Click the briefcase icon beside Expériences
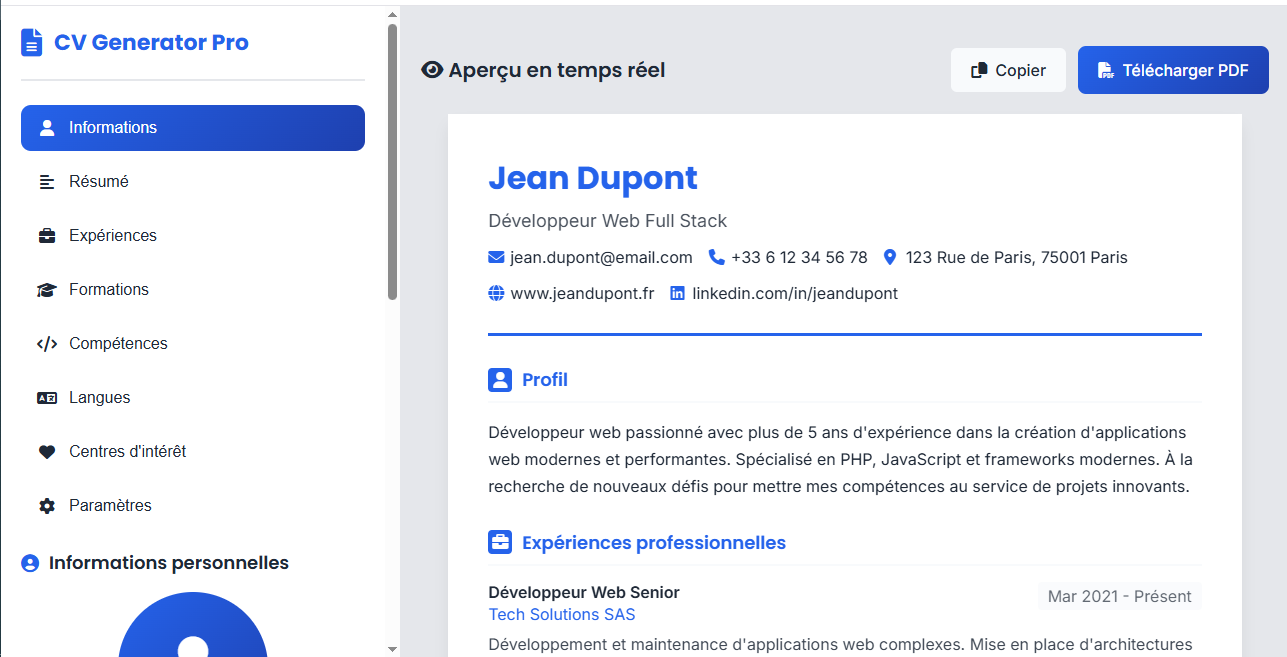This screenshot has height=657, width=1287. pos(46,235)
